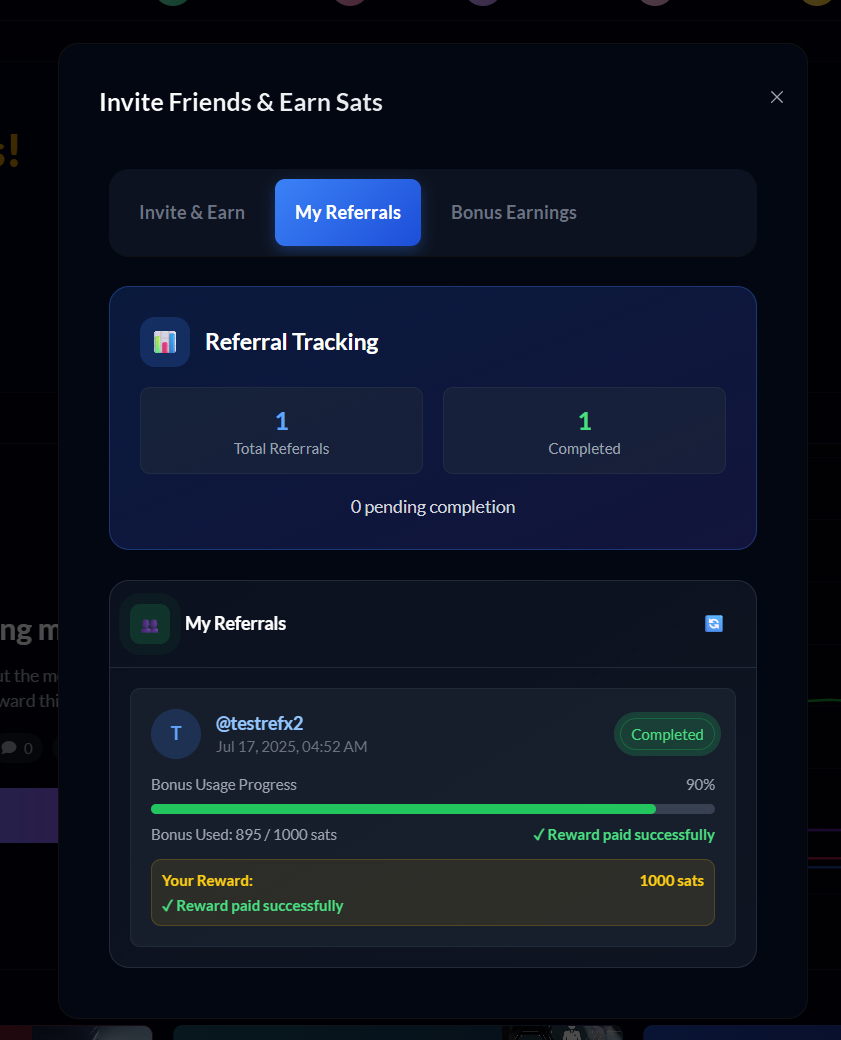Select the My Referrals tab
Viewport: 841px width, 1040px height.
pos(348,213)
